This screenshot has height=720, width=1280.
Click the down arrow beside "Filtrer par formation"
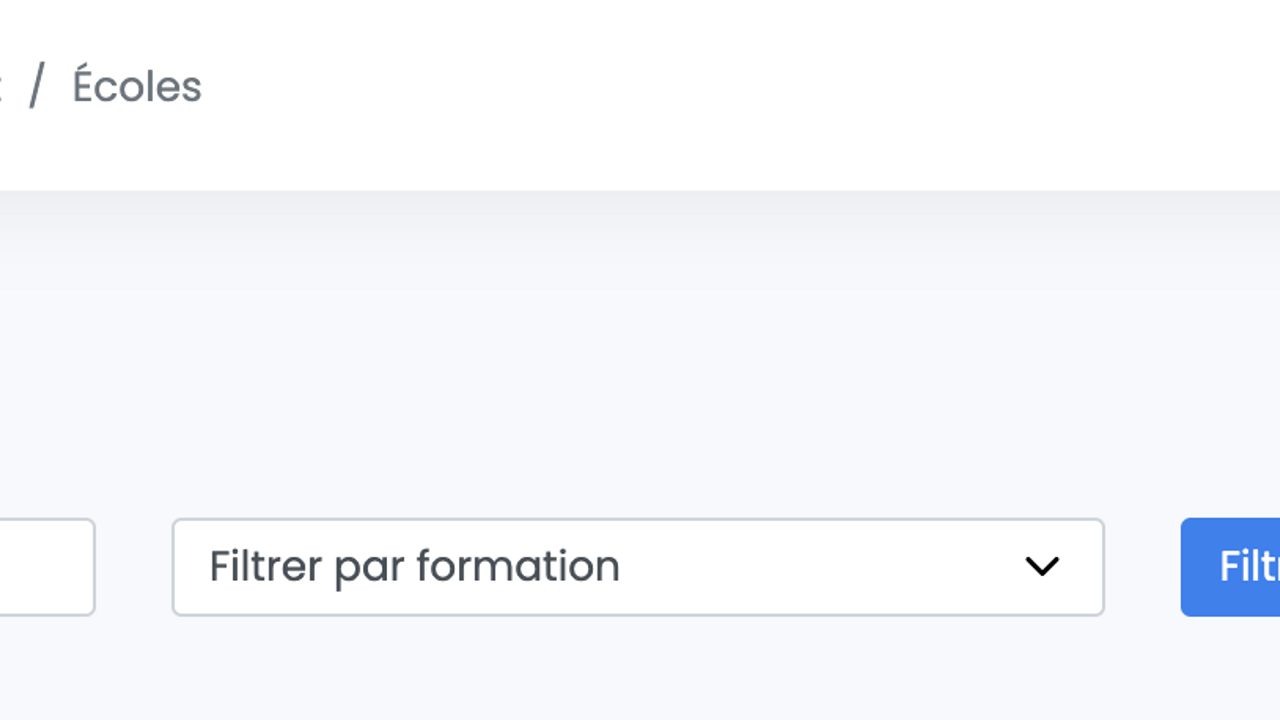coord(1041,567)
